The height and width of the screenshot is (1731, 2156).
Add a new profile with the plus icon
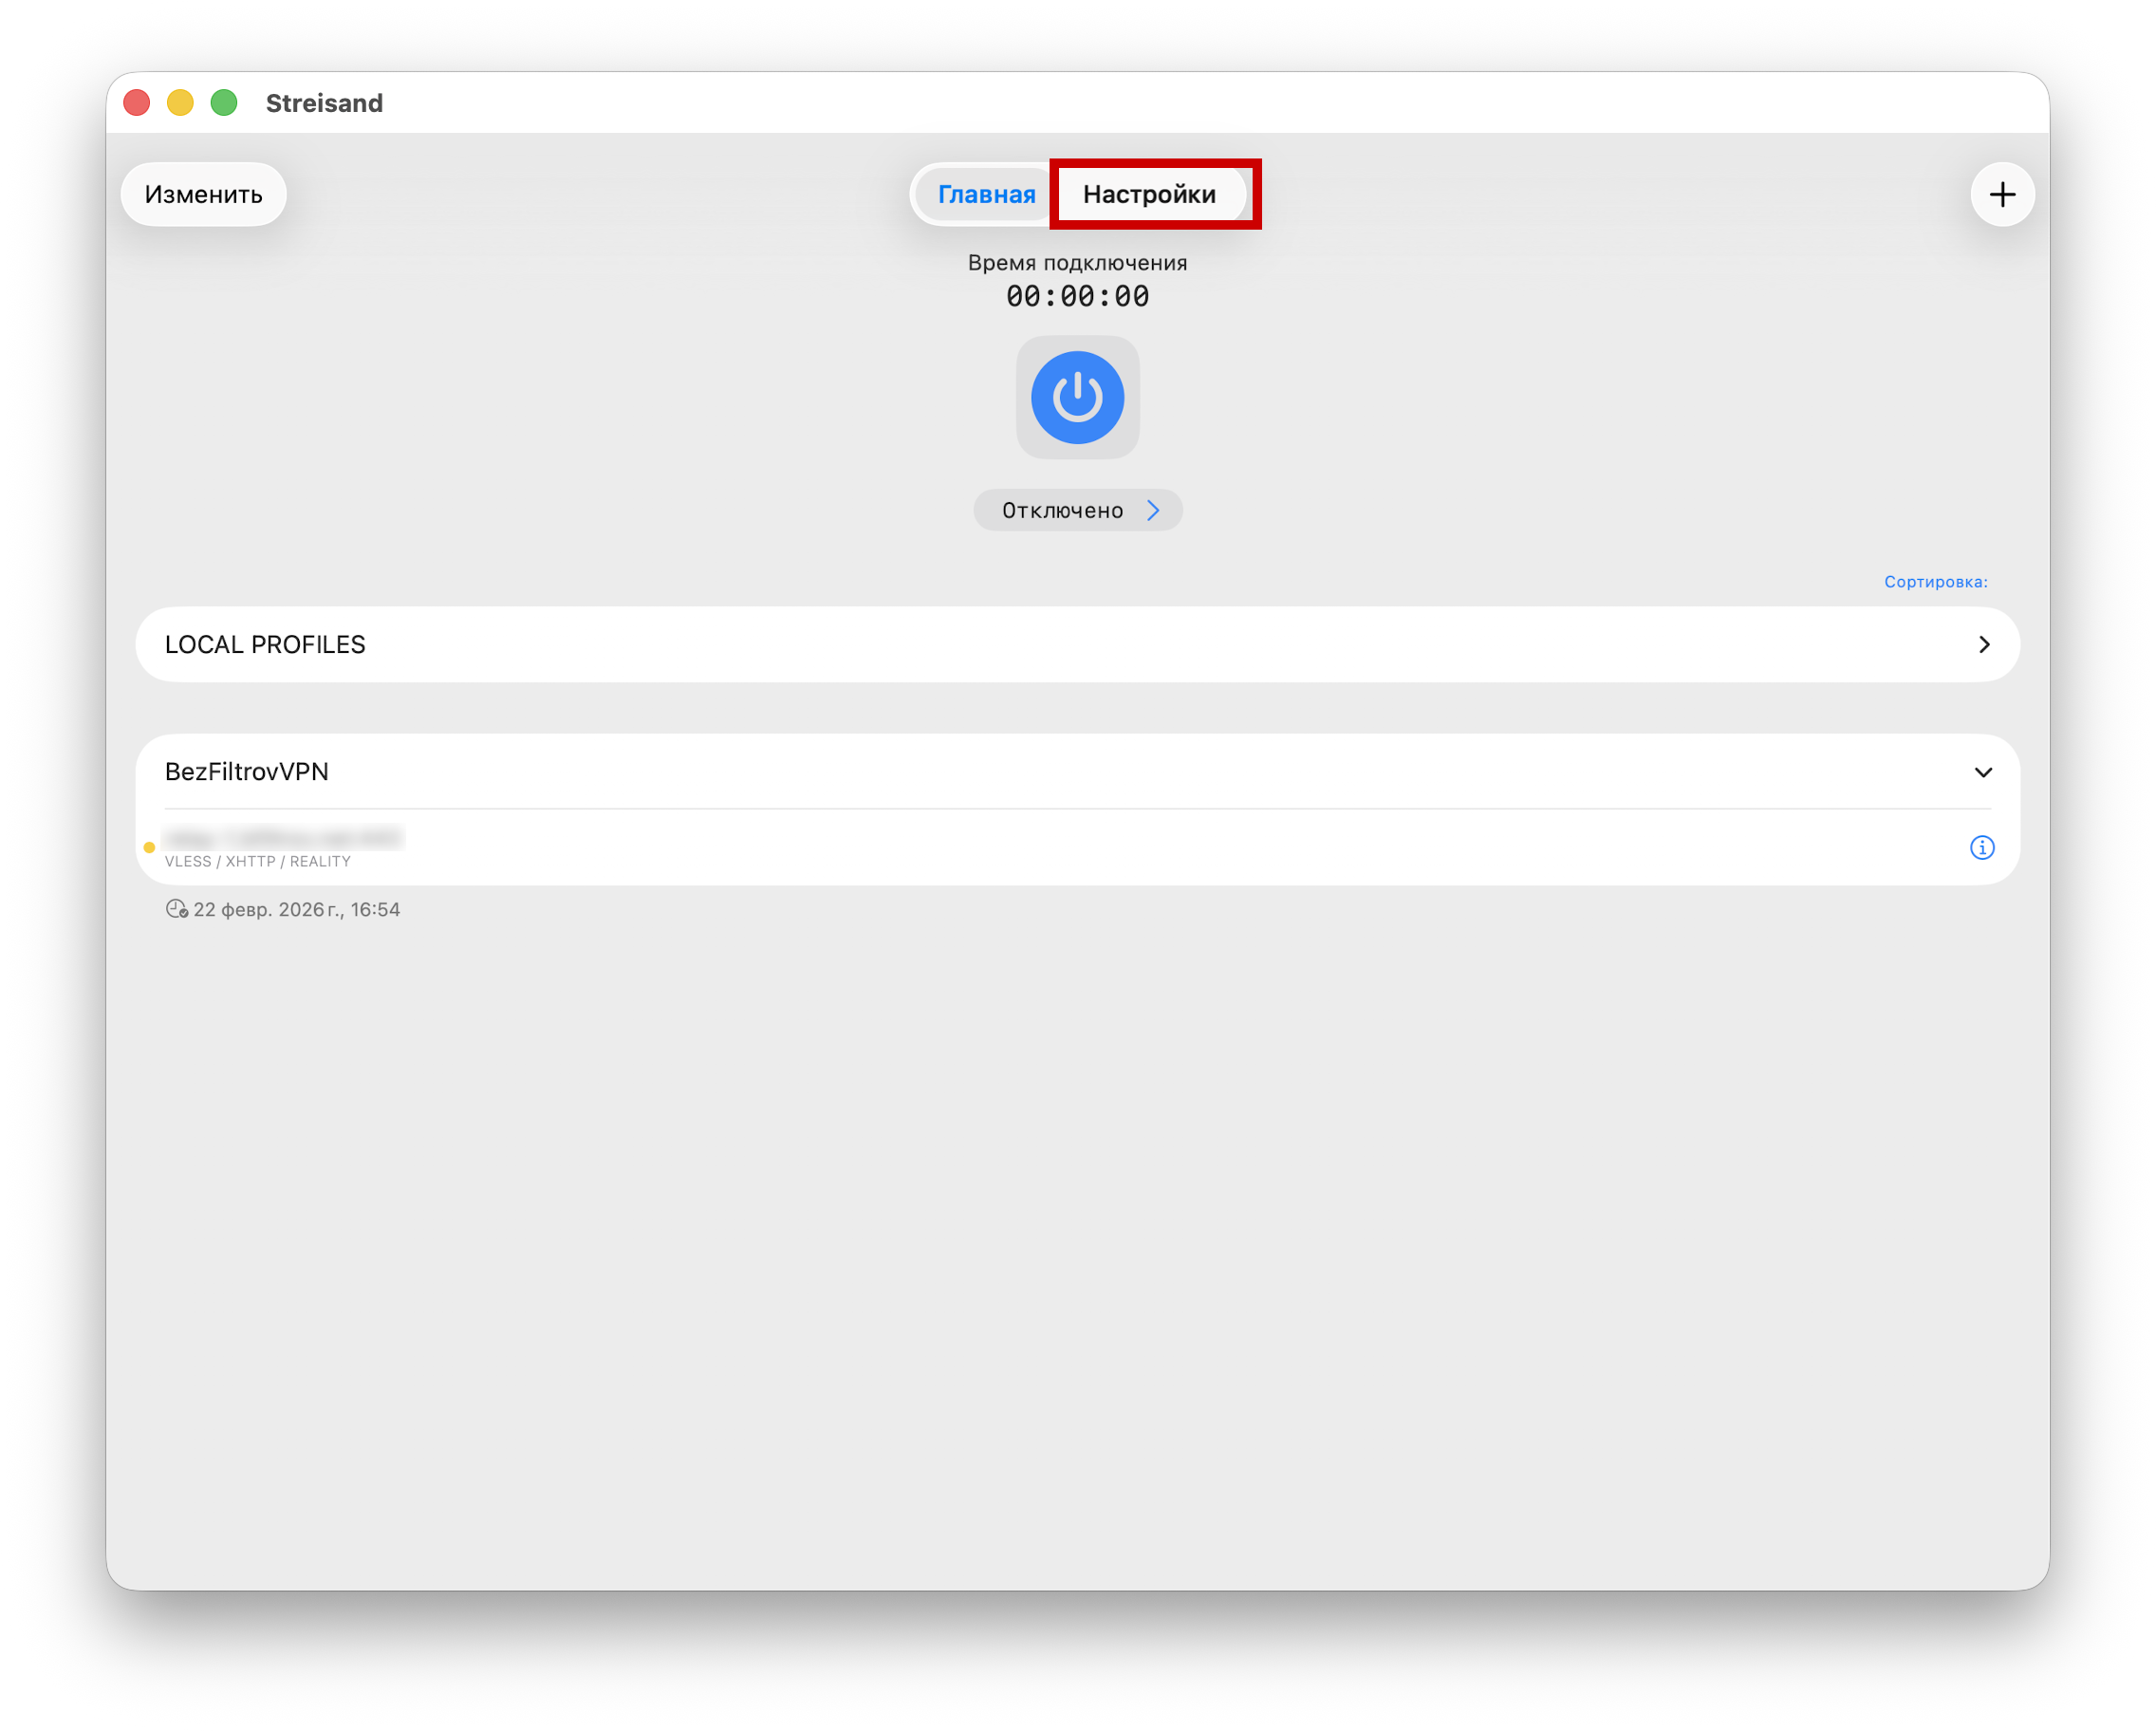pyautogui.click(x=2003, y=194)
